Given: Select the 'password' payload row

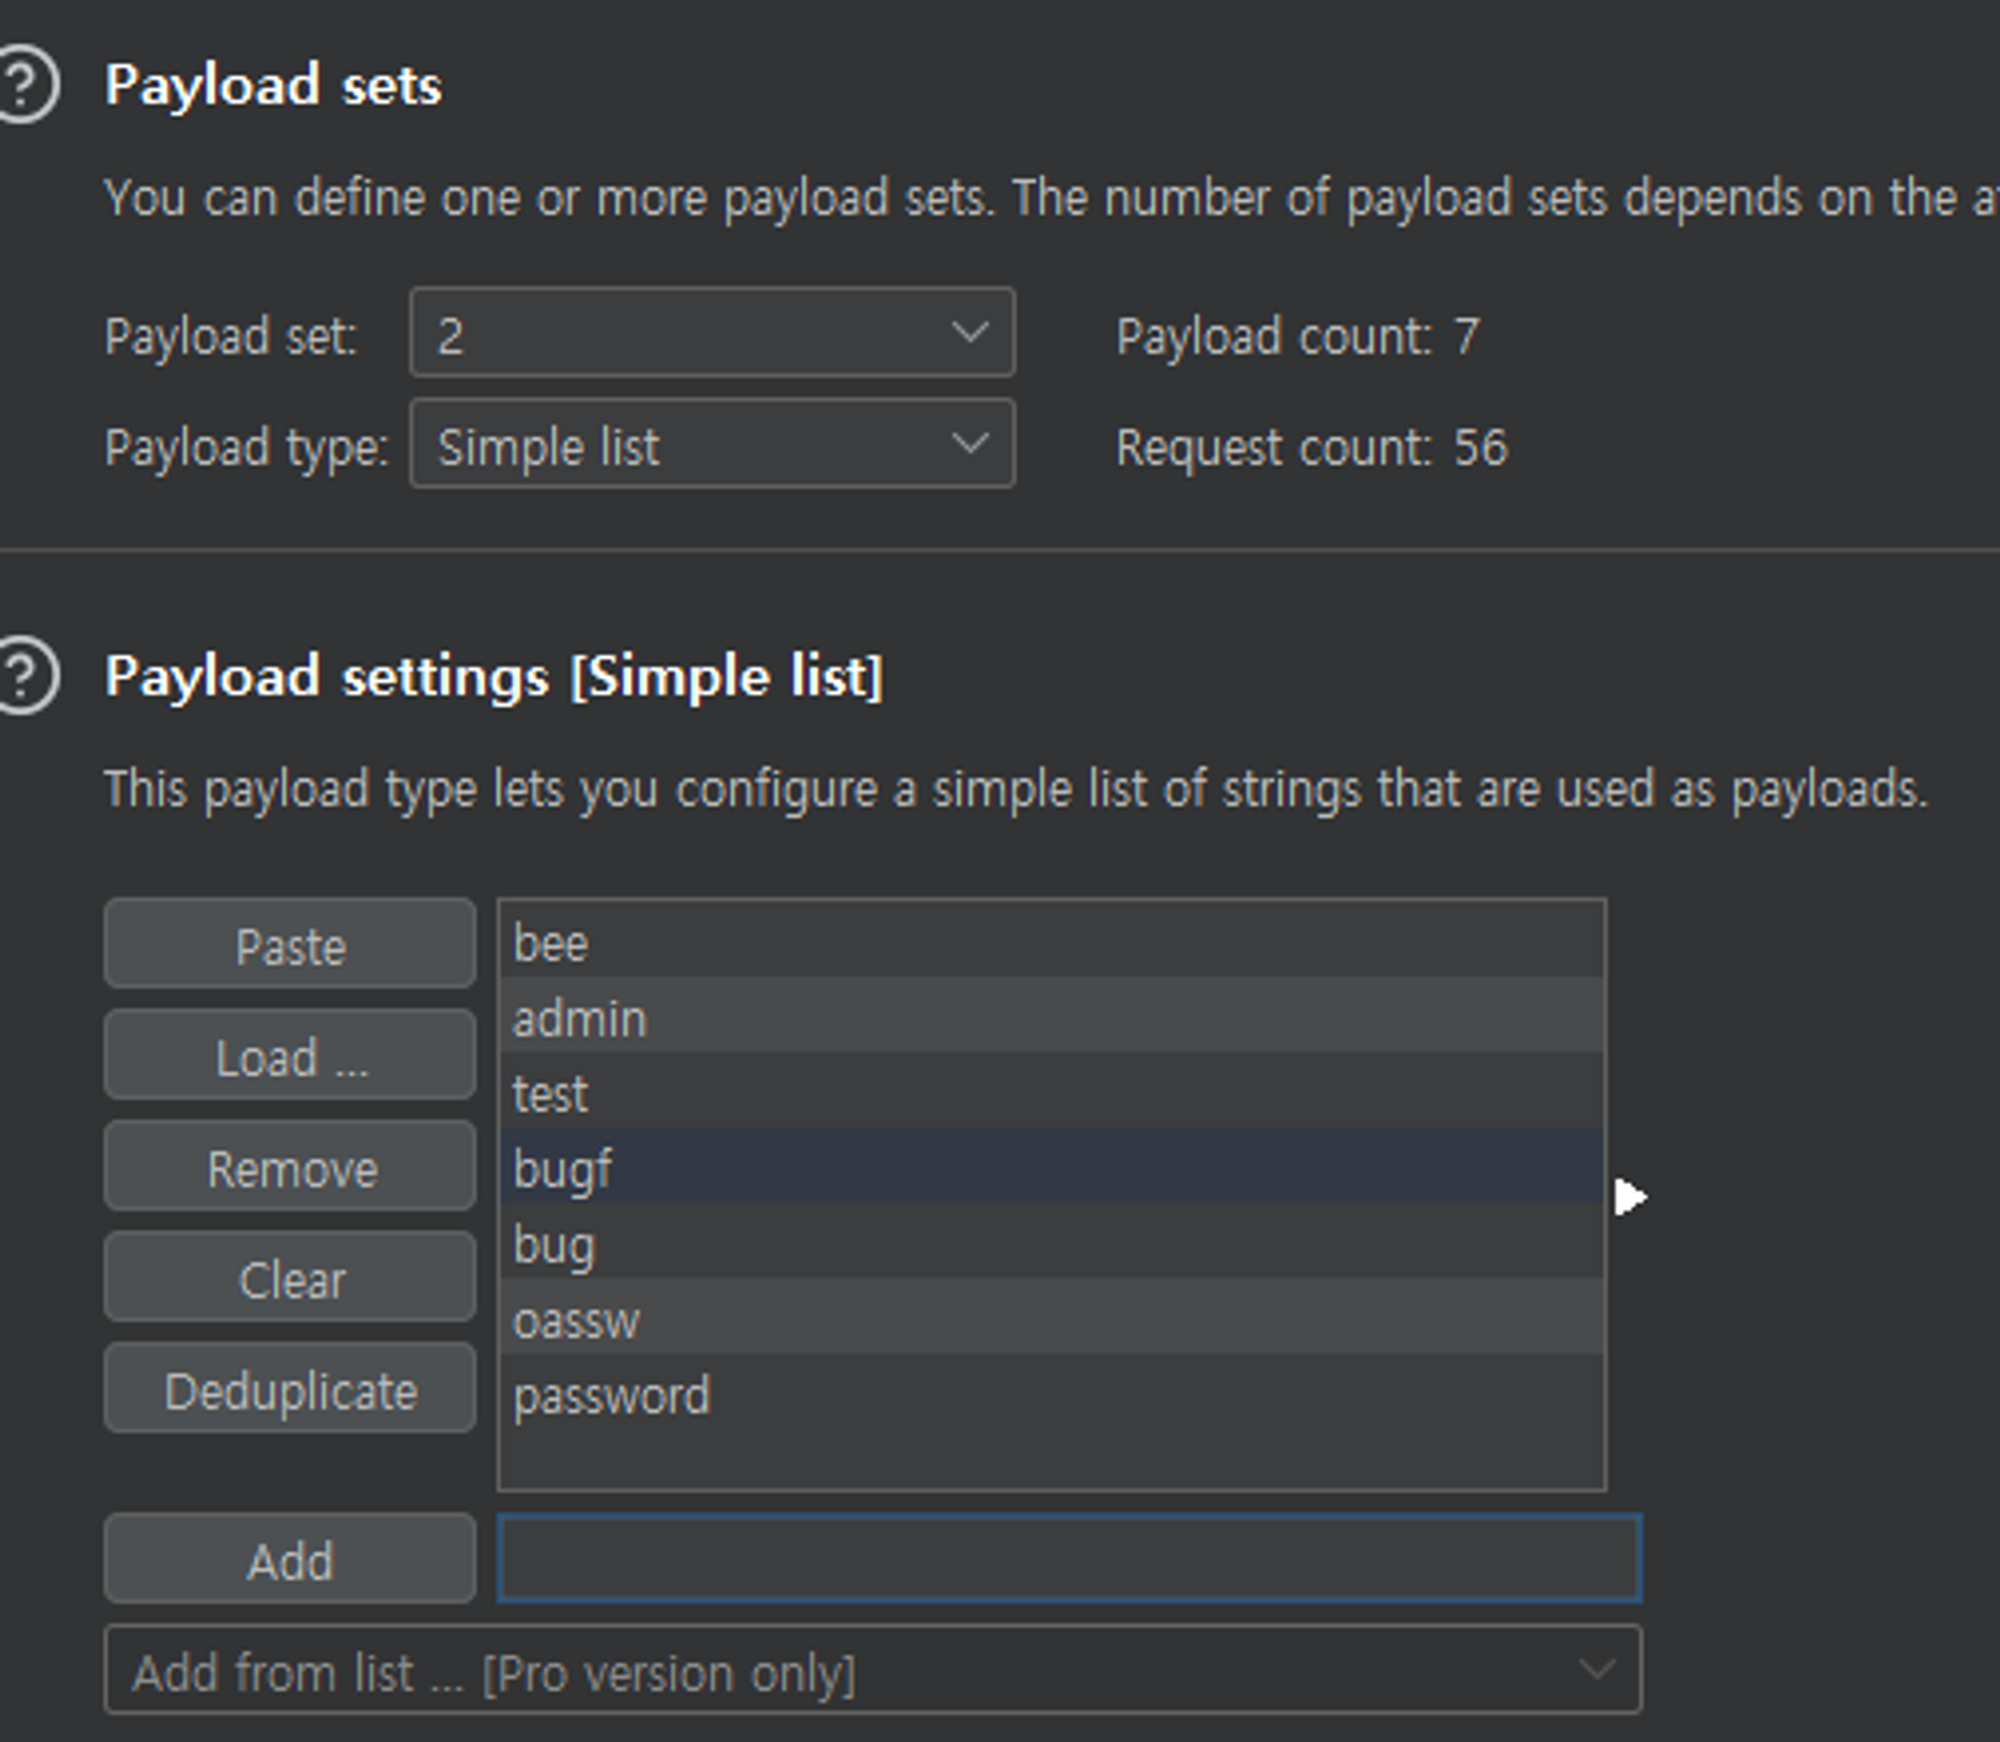Looking at the screenshot, I should (x=1052, y=1392).
